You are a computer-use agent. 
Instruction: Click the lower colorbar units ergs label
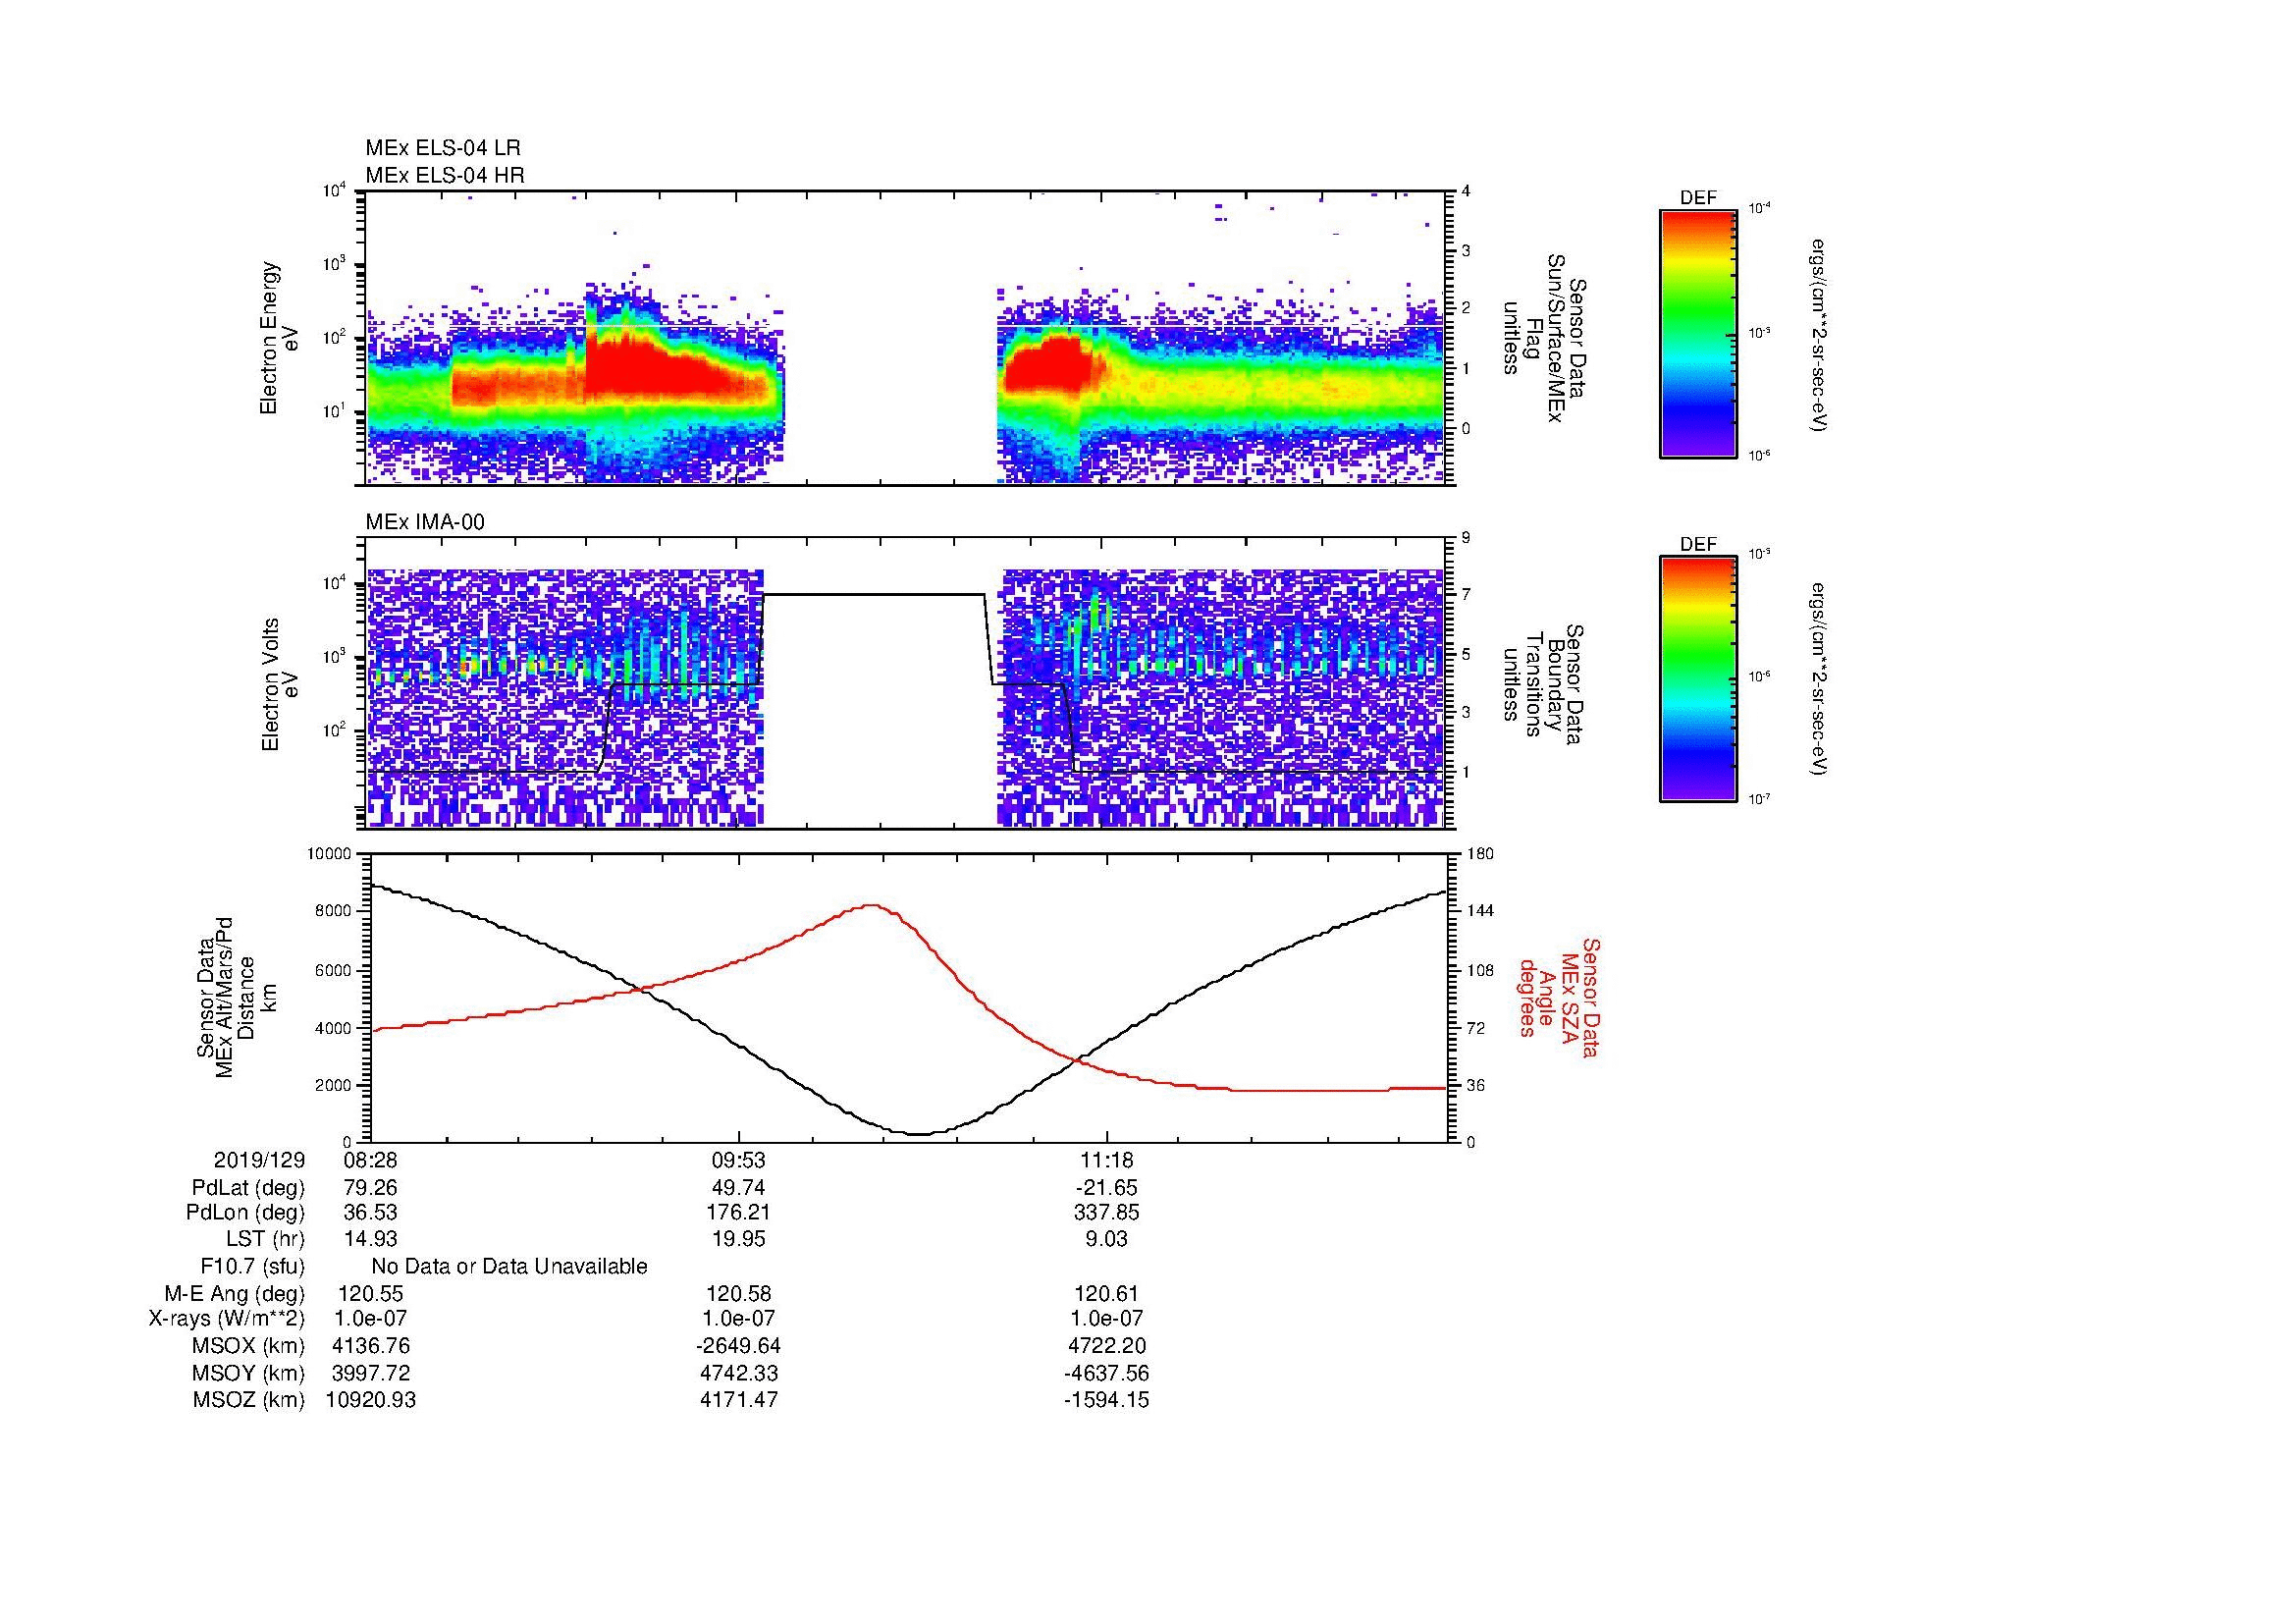pyautogui.click(x=1818, y=679)
